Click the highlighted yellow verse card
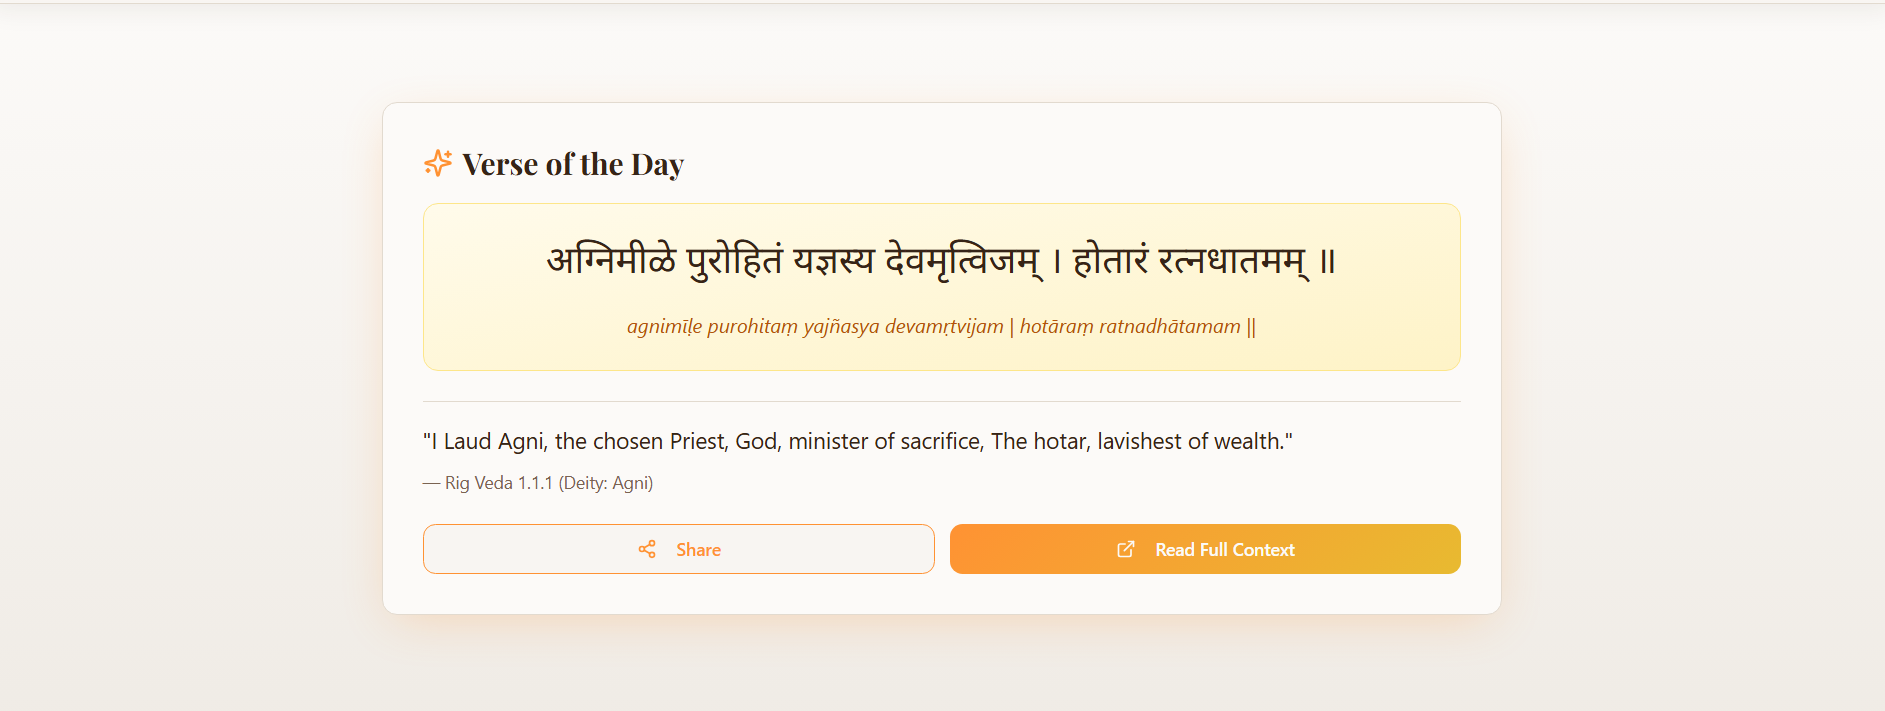Screen dimensions: 1885x711 [941, 287]
